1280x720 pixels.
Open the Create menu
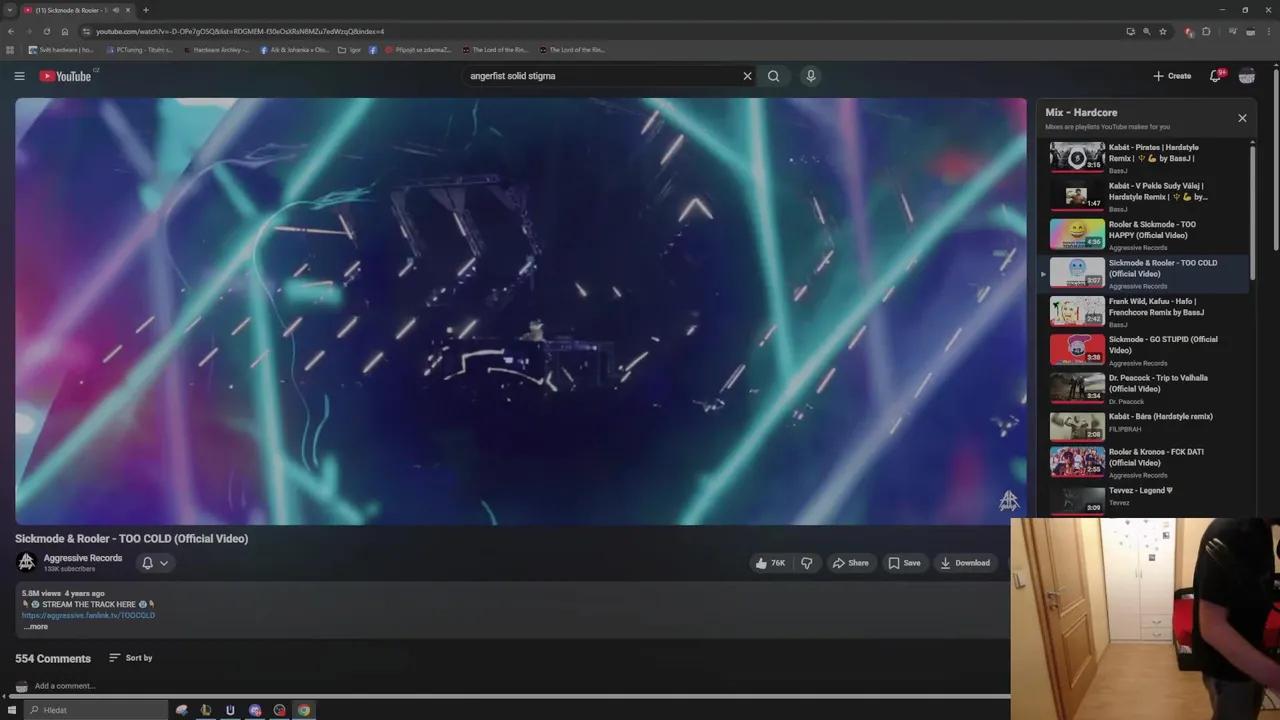click(1172, 76)
